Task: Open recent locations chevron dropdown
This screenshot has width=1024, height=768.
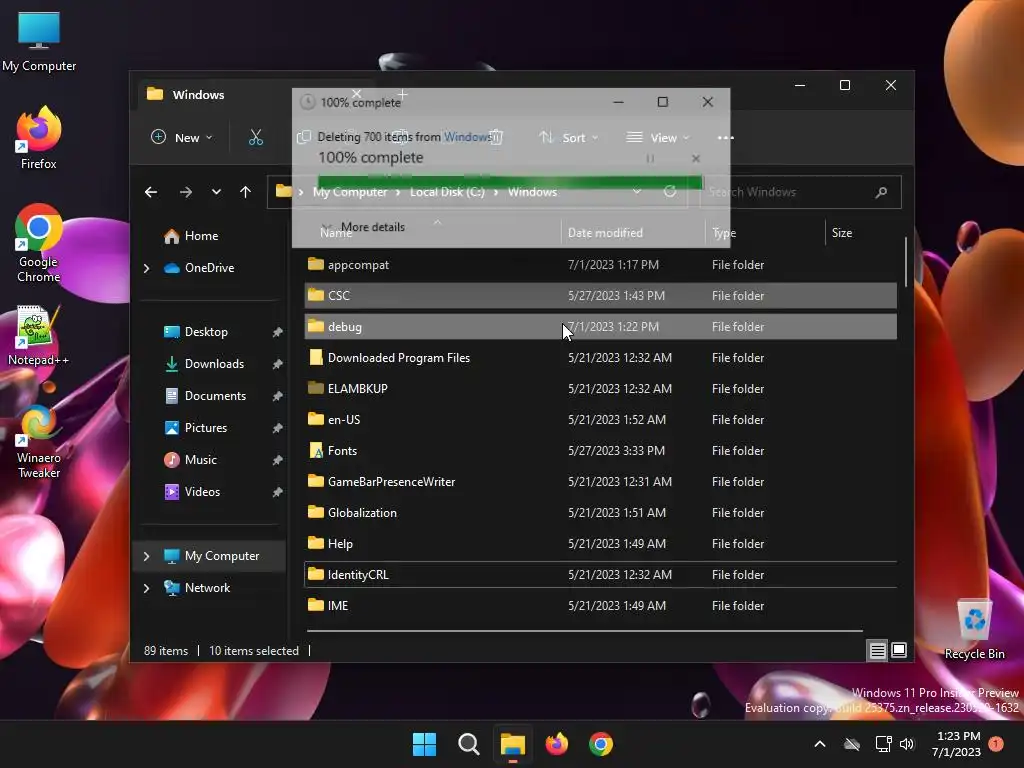Action: 216,192
